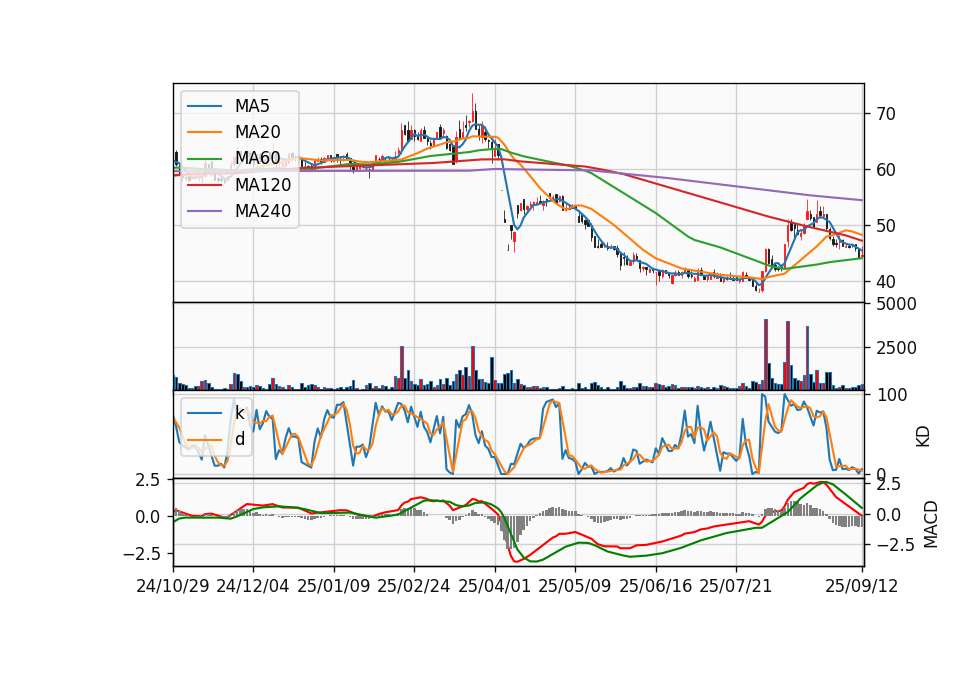This screenshot has height=690, width=960.
Task: Click the right MACD axis −2.5 label
Action: coord(894,544)
